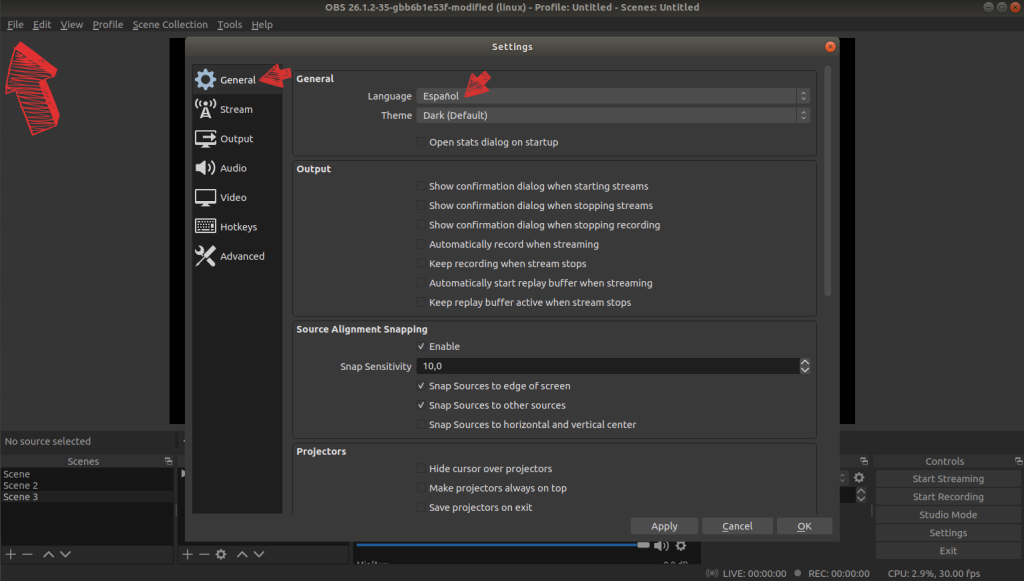This screenshot has height=581, width=1024.
Task: Open source properties with the Sources gear icon
Action: click(221, 554)
